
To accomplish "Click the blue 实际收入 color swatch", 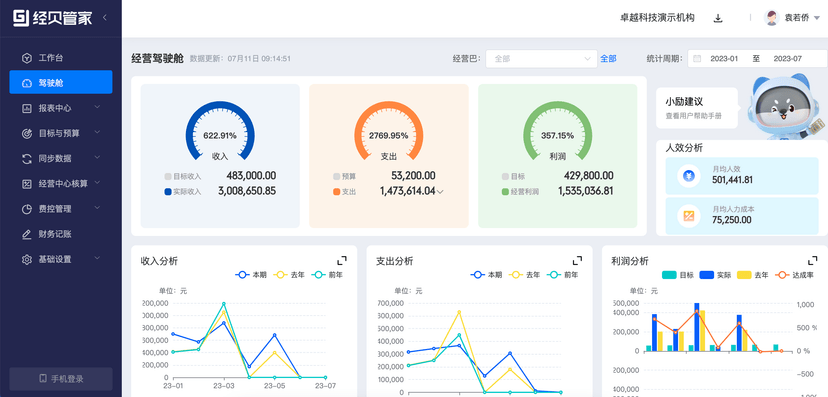I will [x=168, y=192].
